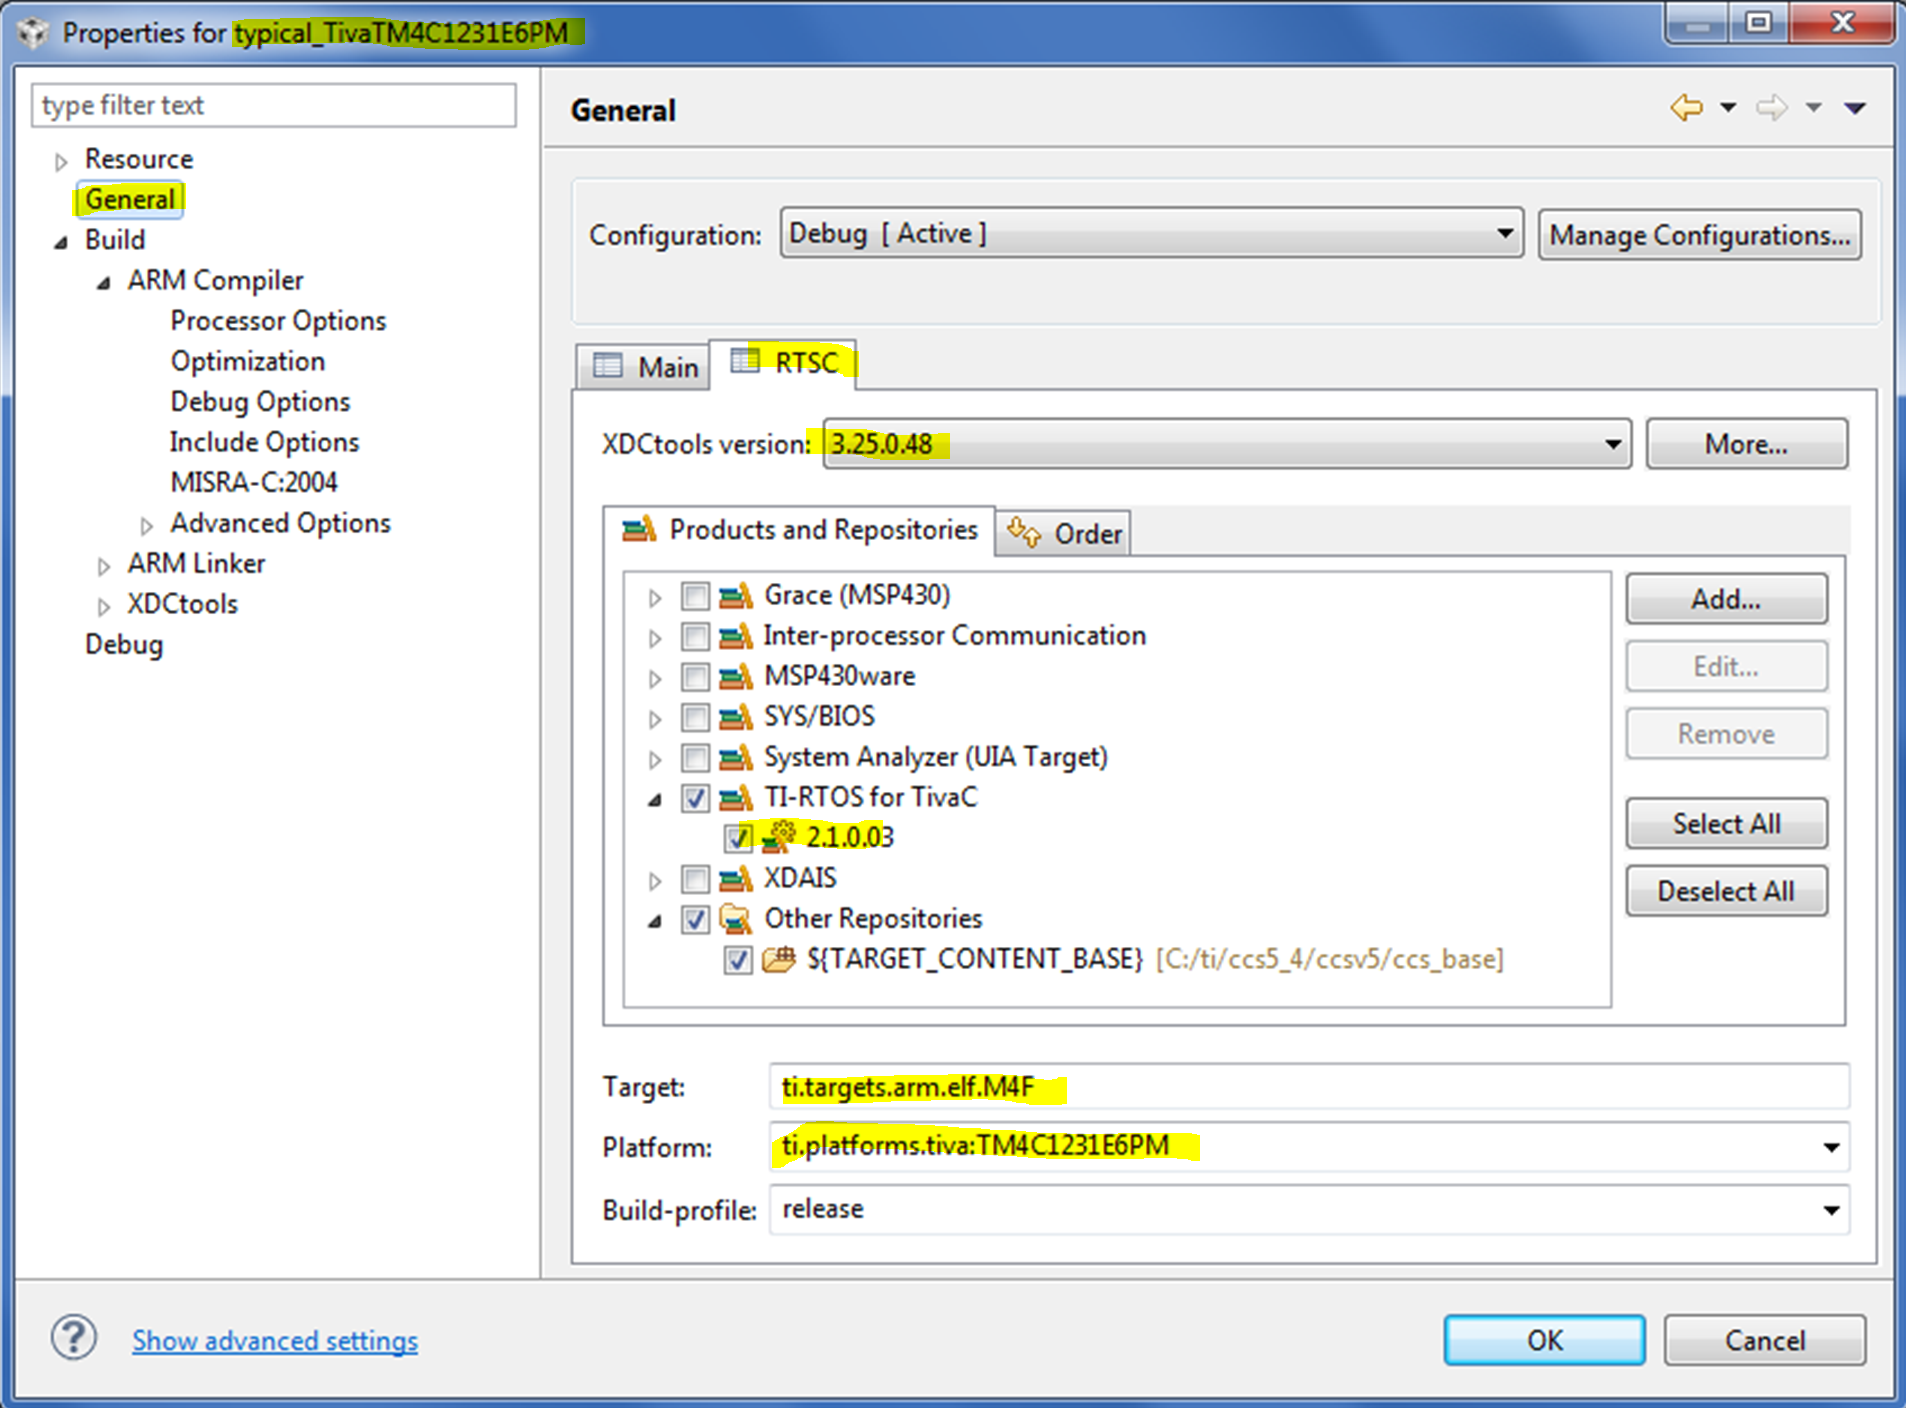Click the type filter text field
The image size is (1906, 1408).
tap(274, 105)
